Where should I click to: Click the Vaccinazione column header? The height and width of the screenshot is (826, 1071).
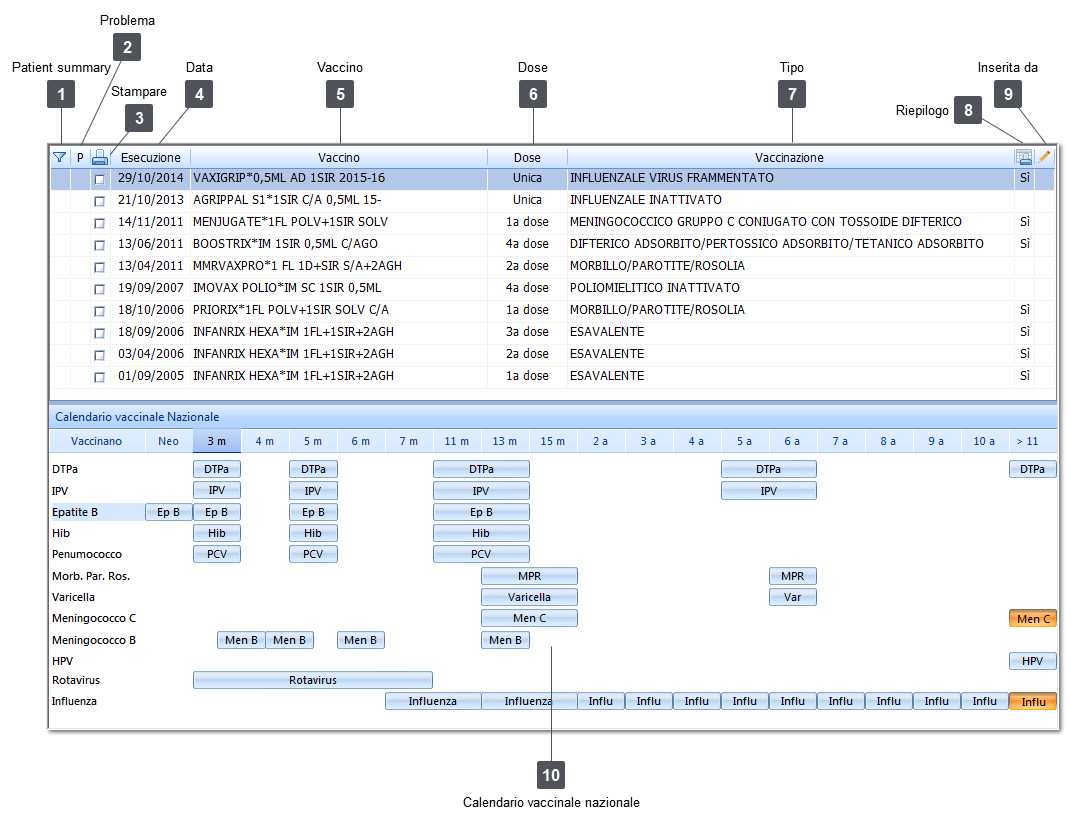tap(790, 158)
